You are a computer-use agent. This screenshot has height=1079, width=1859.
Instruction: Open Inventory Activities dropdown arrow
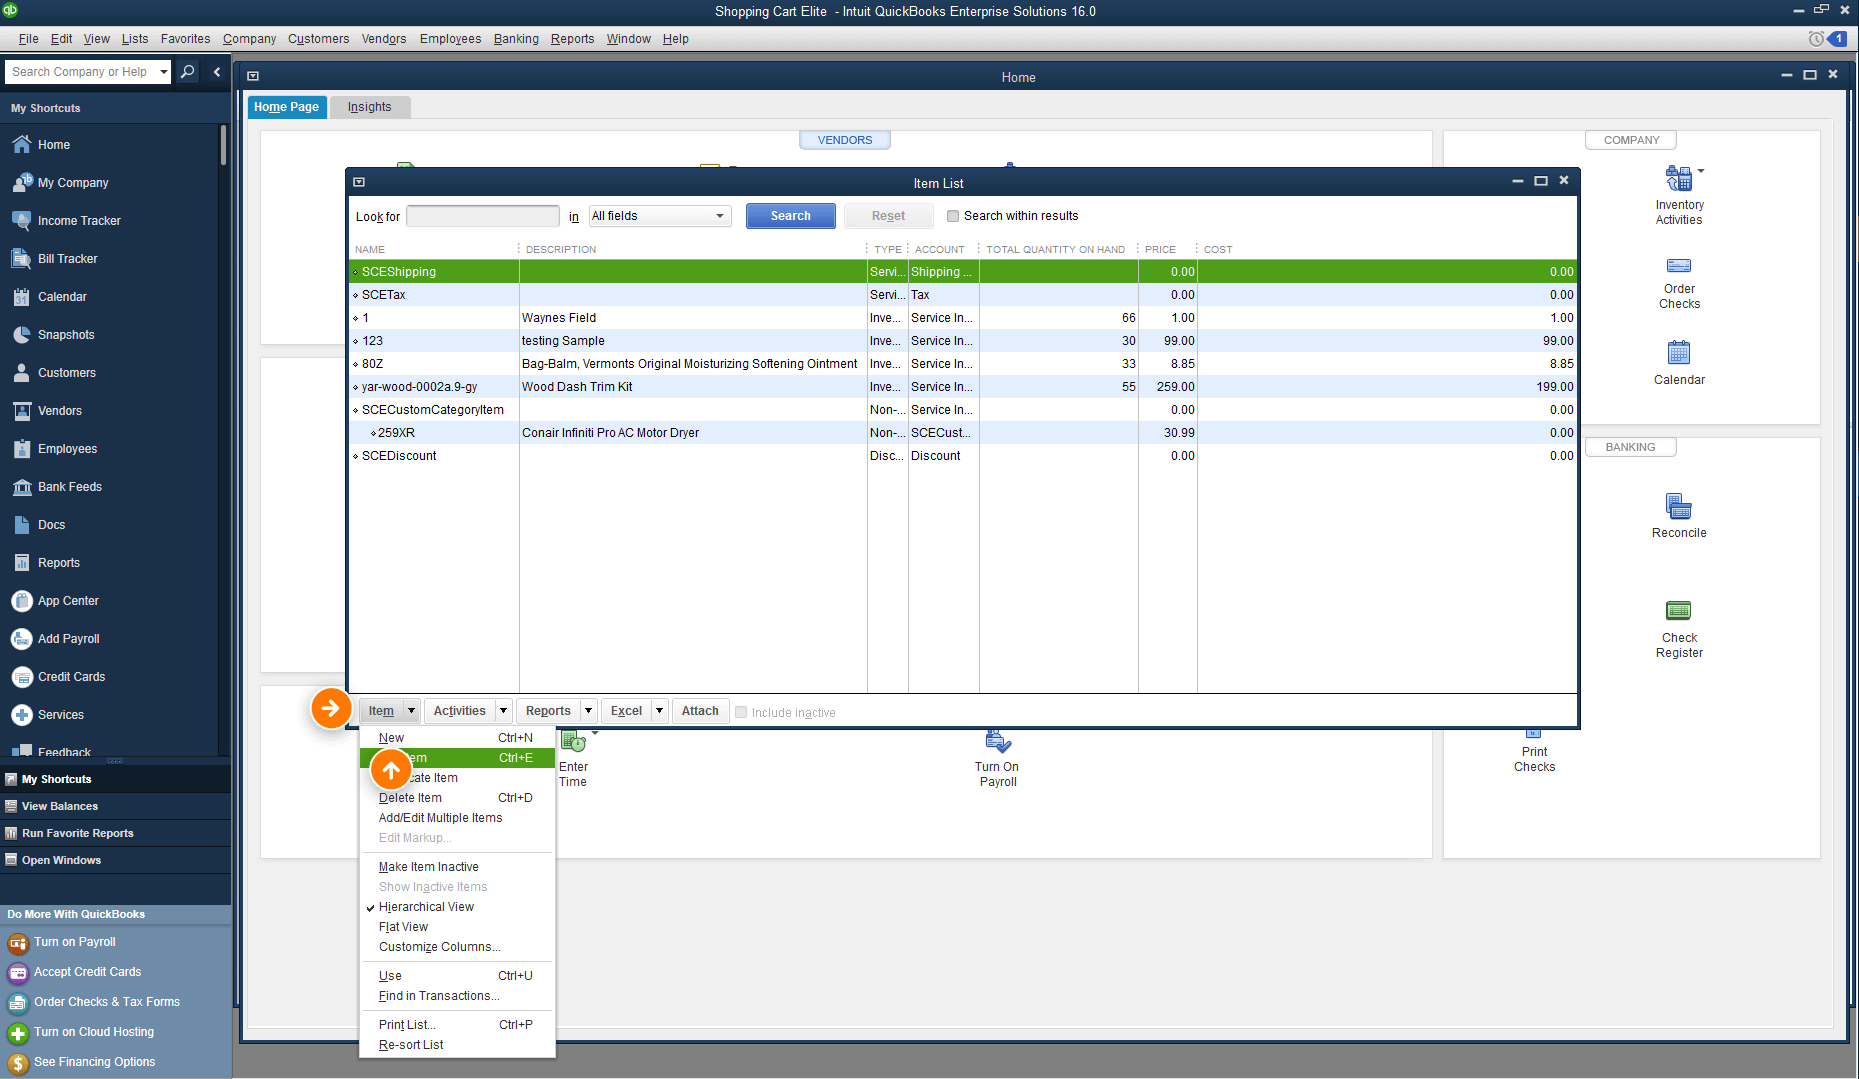click(x=1701, y=171)
